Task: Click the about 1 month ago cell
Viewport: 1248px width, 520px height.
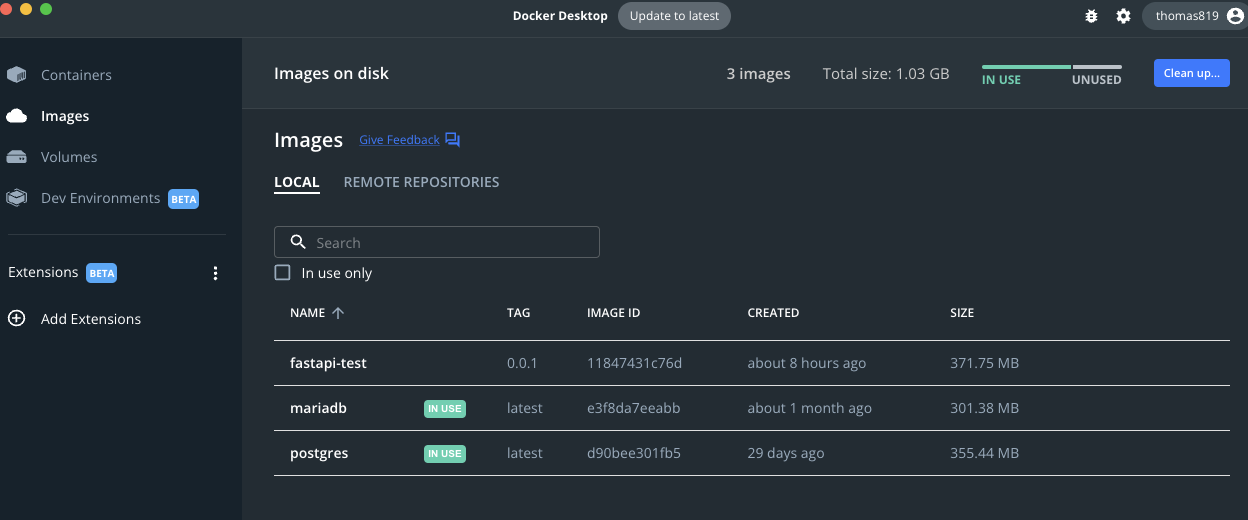Action: pyautogui.click(x=810, y=408)
